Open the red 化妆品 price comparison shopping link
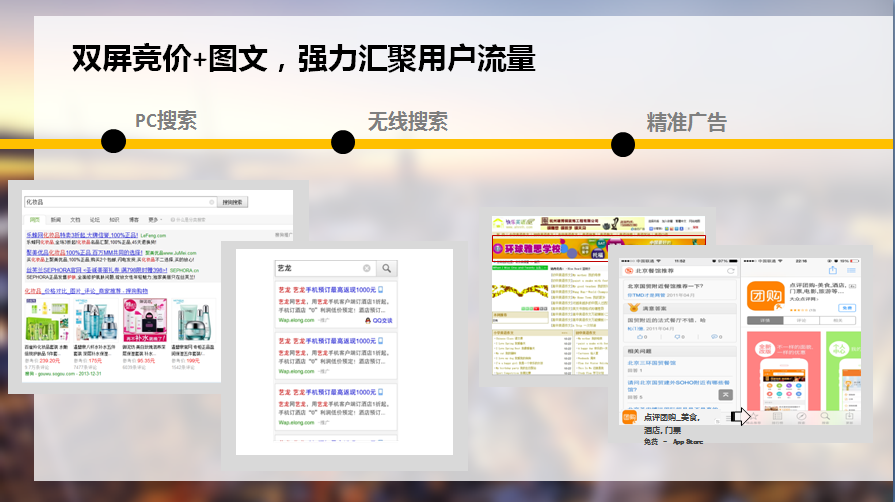 pos(86,291)
